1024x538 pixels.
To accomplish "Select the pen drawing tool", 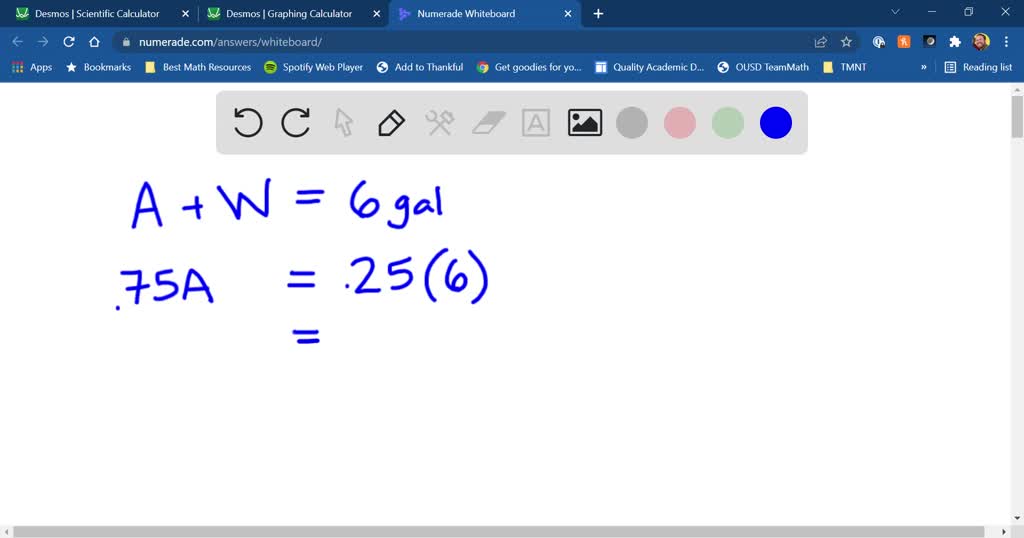I will [391, 123].
